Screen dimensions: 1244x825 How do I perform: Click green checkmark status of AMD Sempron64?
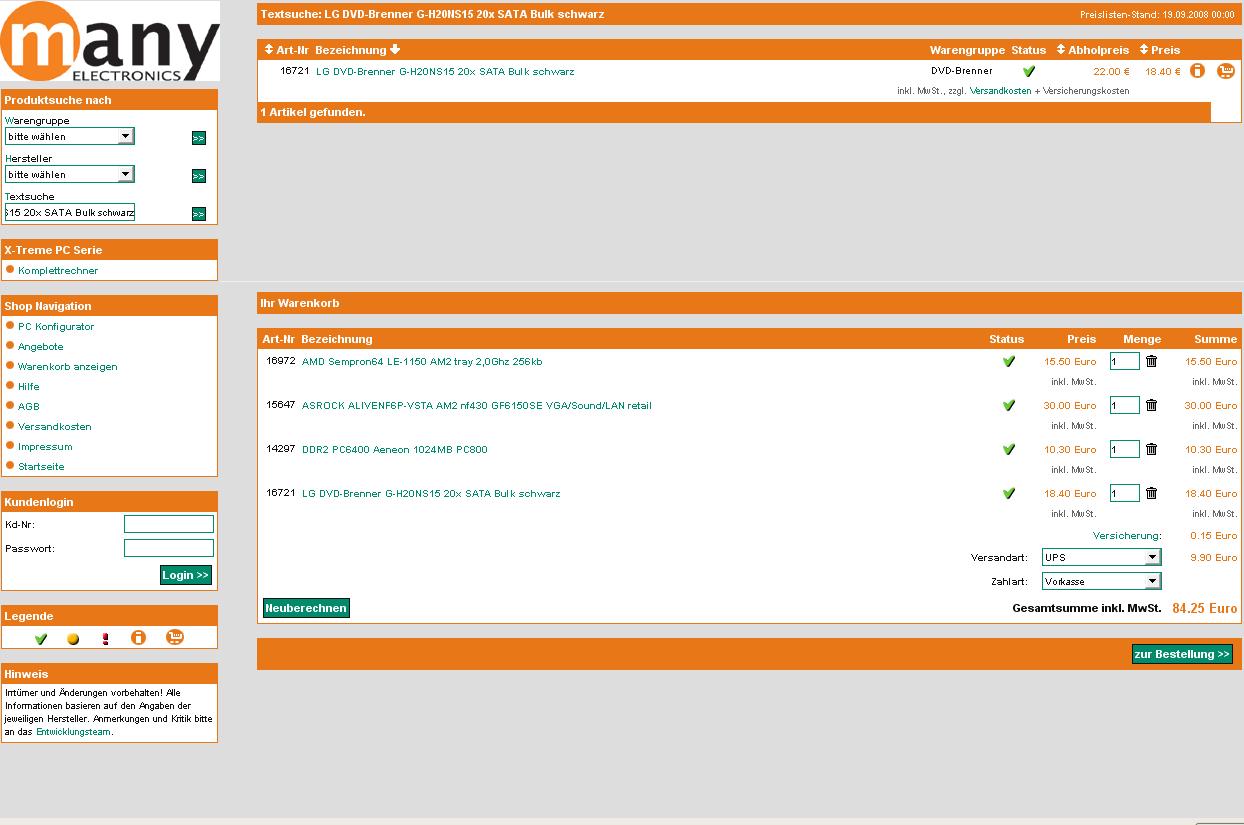tap(1008, 362)
